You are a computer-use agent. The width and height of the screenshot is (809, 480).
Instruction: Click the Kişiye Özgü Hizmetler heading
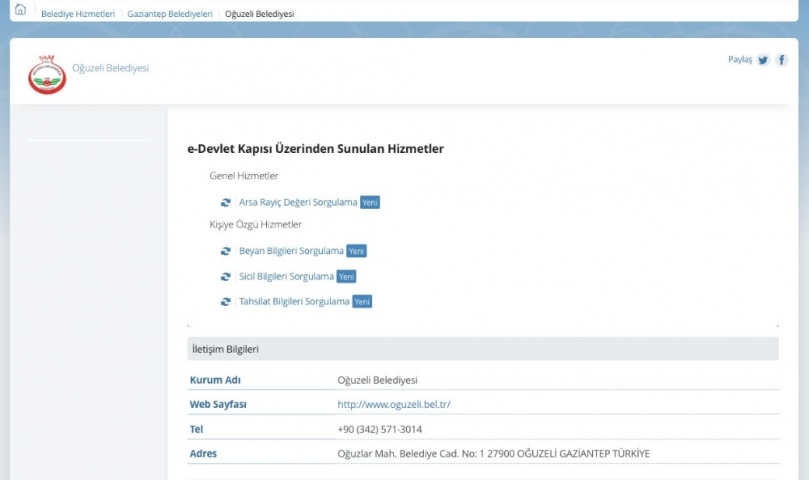pyautogui.click(x=255, y=225)
